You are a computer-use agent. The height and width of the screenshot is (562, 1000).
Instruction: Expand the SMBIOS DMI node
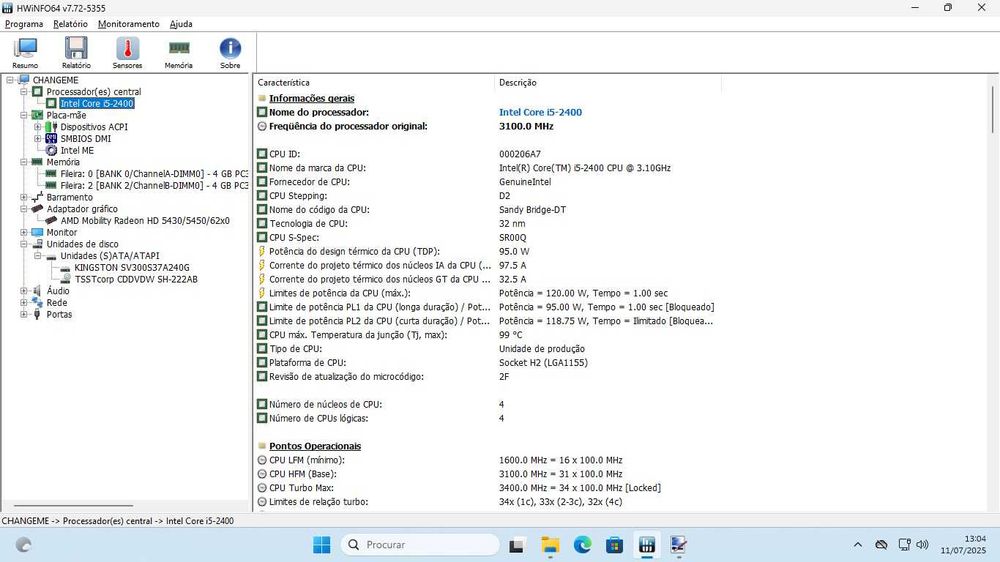click(38, 138)
